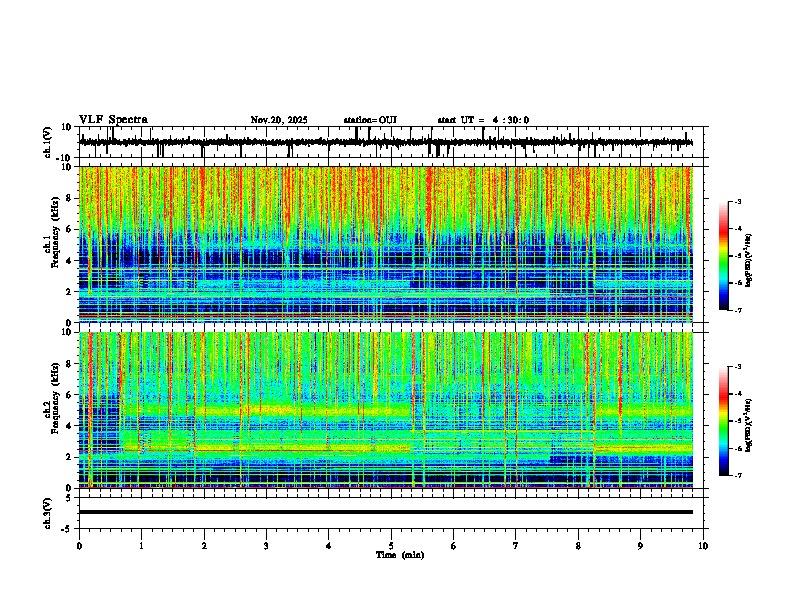Image resolution: width=792 pixels, height=612 pixels.
Task: Click the "Time (min)" axis title
Action: (x=400, y=555)
